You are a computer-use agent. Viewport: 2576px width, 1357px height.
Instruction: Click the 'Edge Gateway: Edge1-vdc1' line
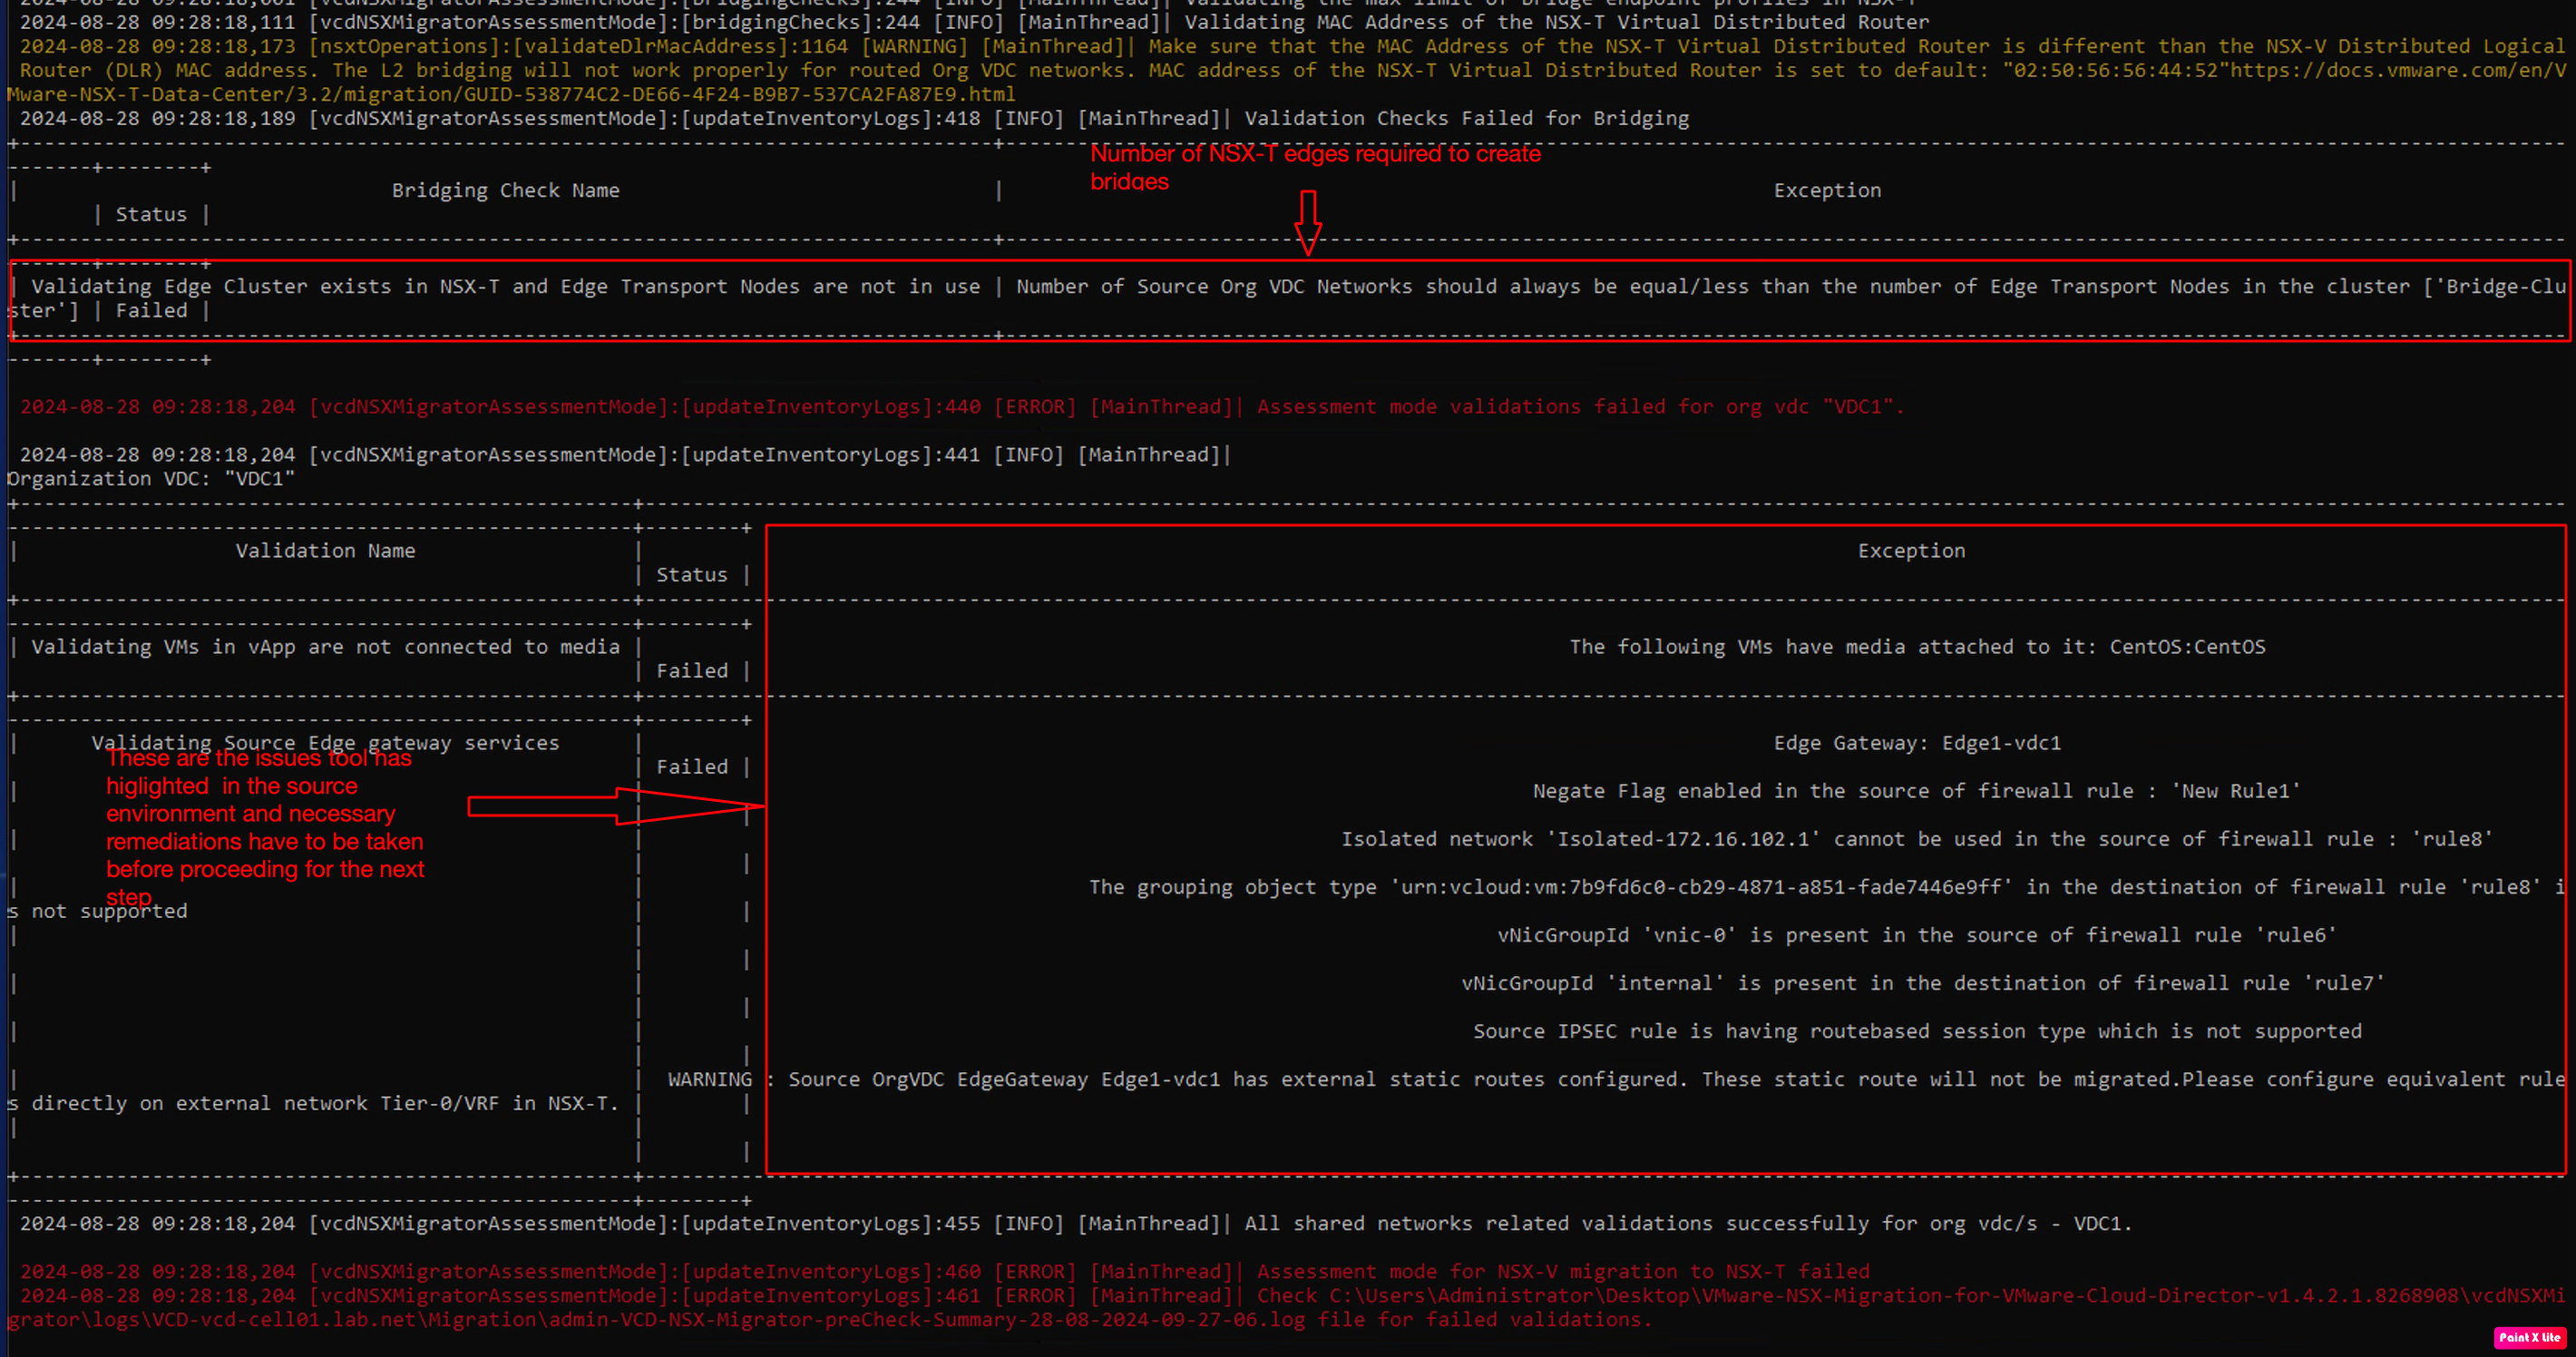pos(1916,743)
